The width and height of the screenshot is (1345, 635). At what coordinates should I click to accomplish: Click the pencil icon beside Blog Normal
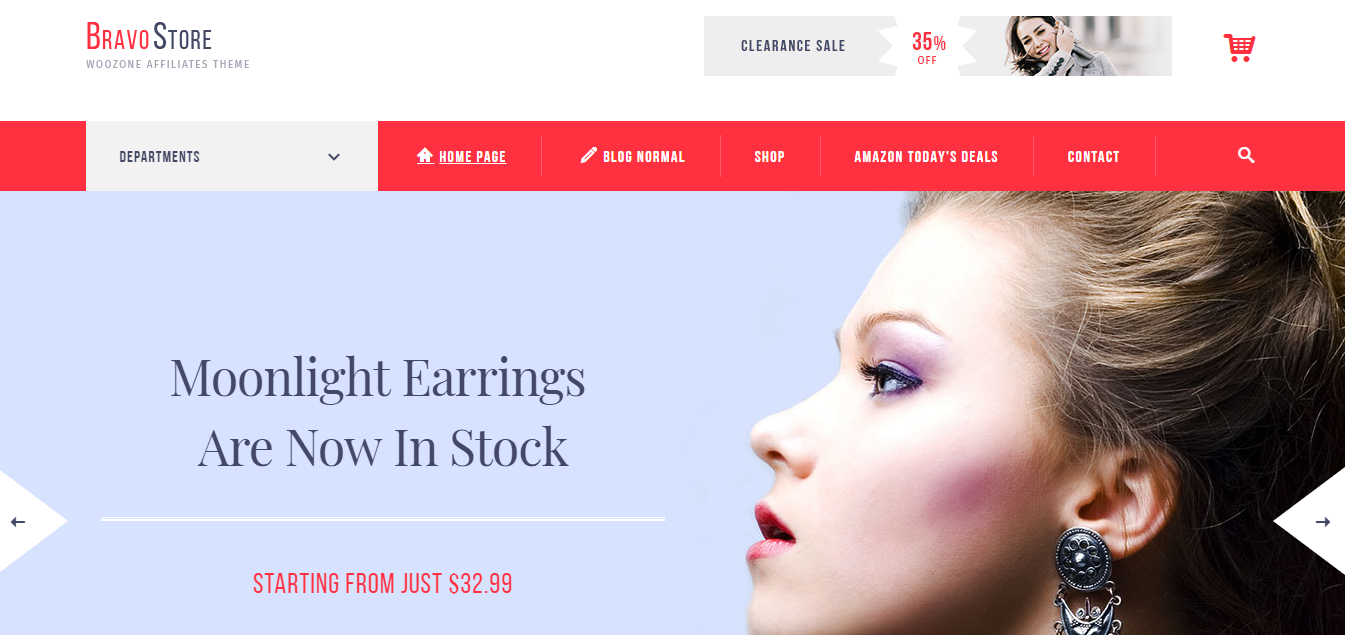tap(589, 155)
